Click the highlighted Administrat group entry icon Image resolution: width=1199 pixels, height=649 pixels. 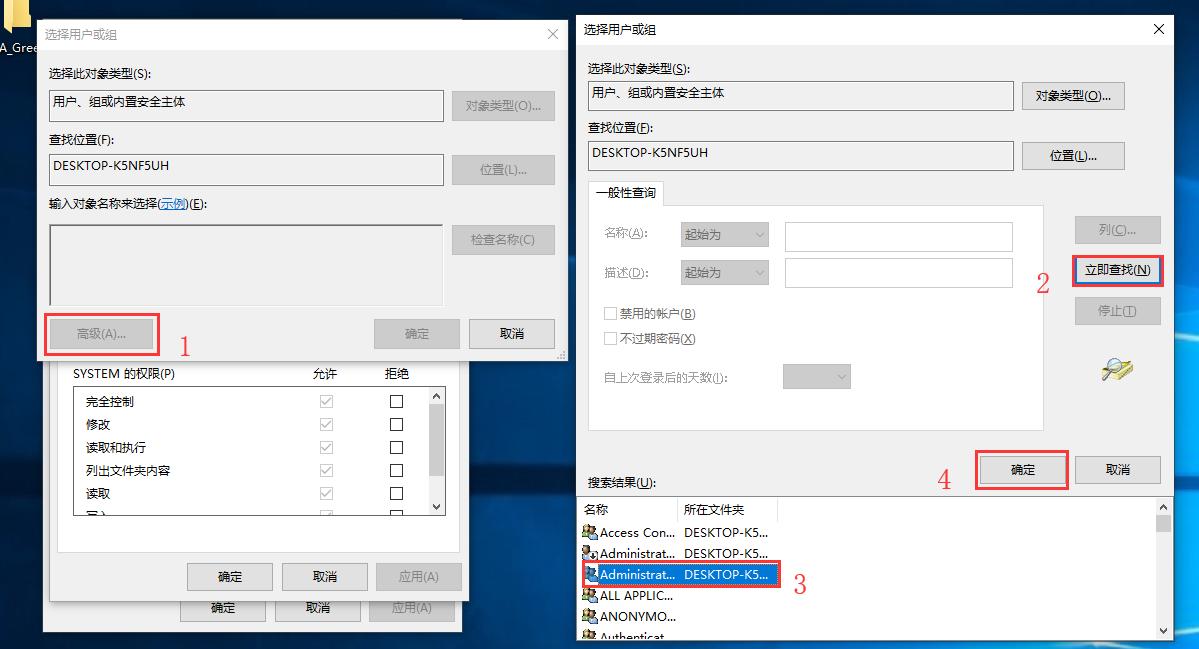[x=591, y=574]
